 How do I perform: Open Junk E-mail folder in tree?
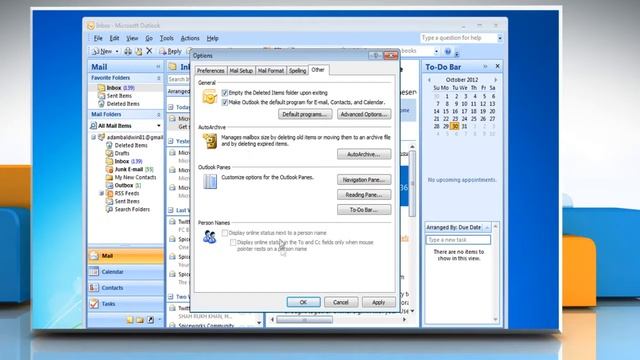click(129, 169)
